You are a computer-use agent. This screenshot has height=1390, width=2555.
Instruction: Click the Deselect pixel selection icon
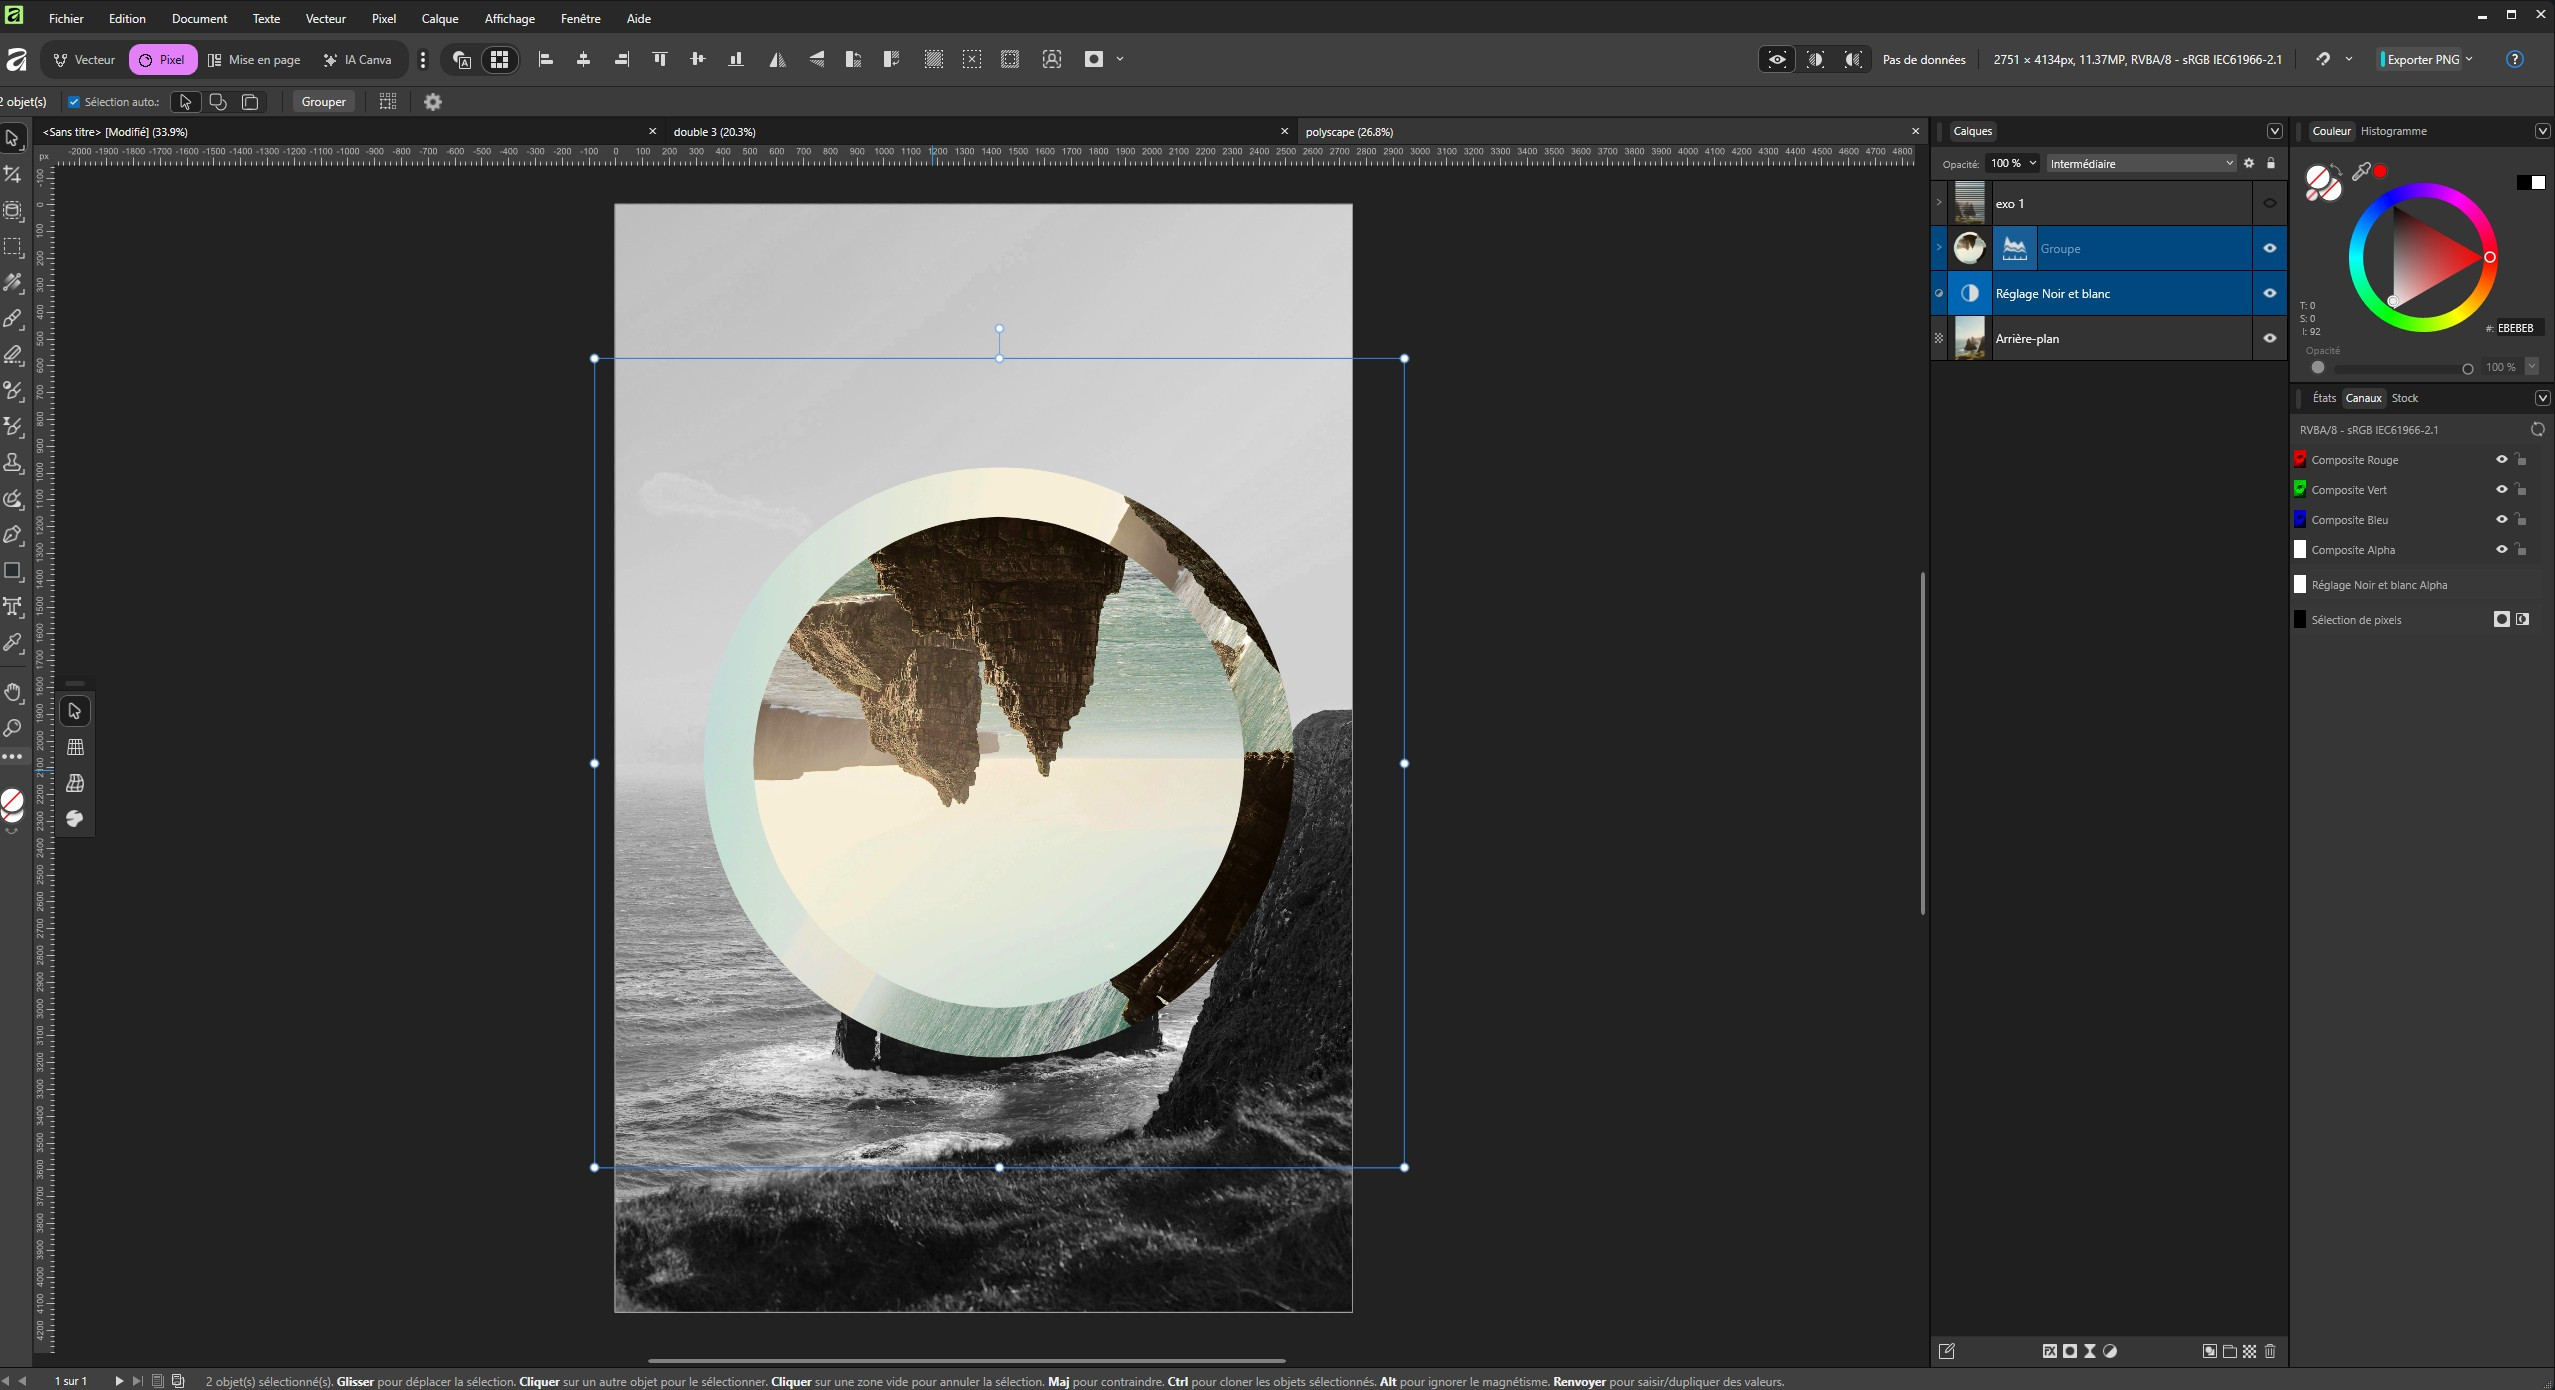(x=972, y=60)
